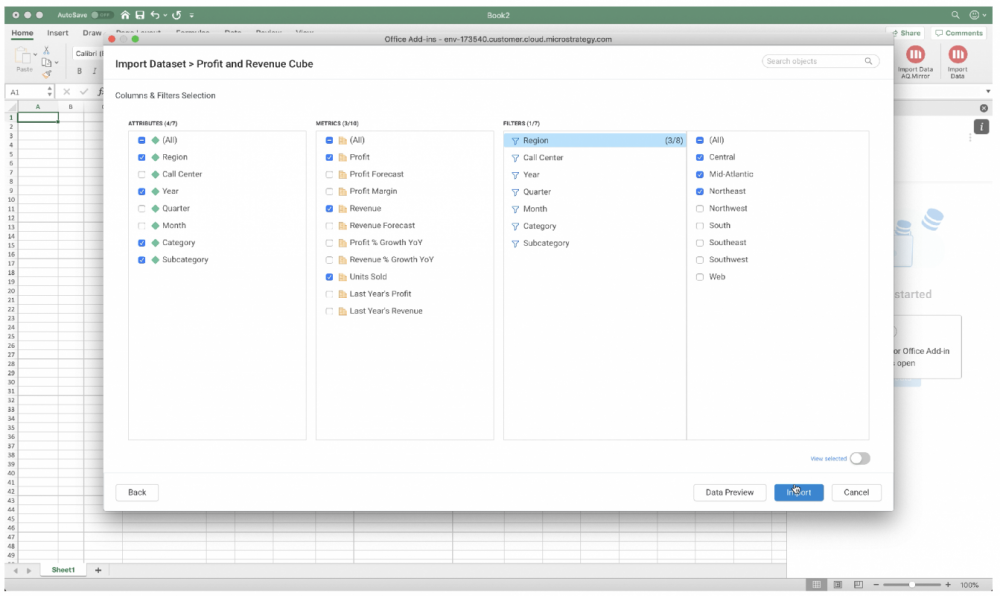This screenshot has height=596, width=1000.
Task: Click the smiley feedback icon
Action: pyautogui.click(x=974, y=15)
